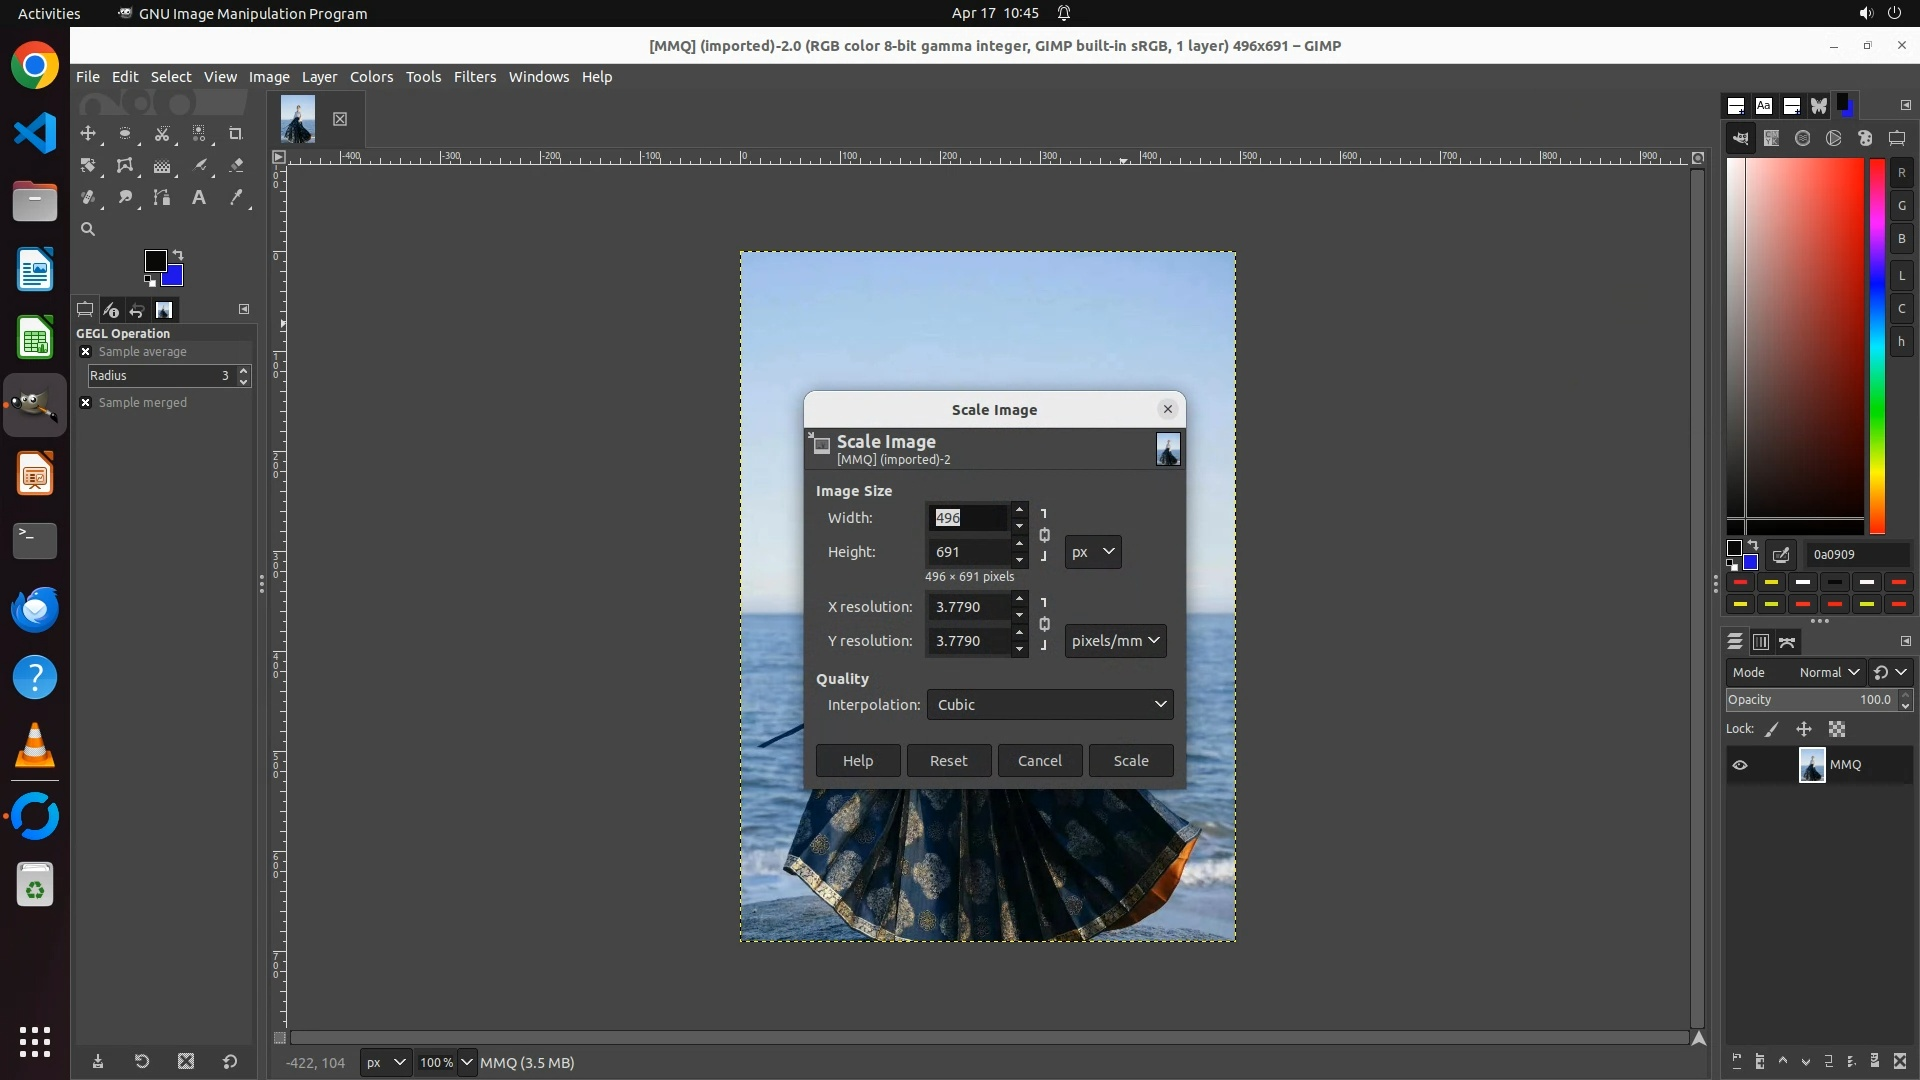The image size is (1920, 1080).
Task: Open the pixels/mm resolution unit dropdown
Action: click(1115, 641)
